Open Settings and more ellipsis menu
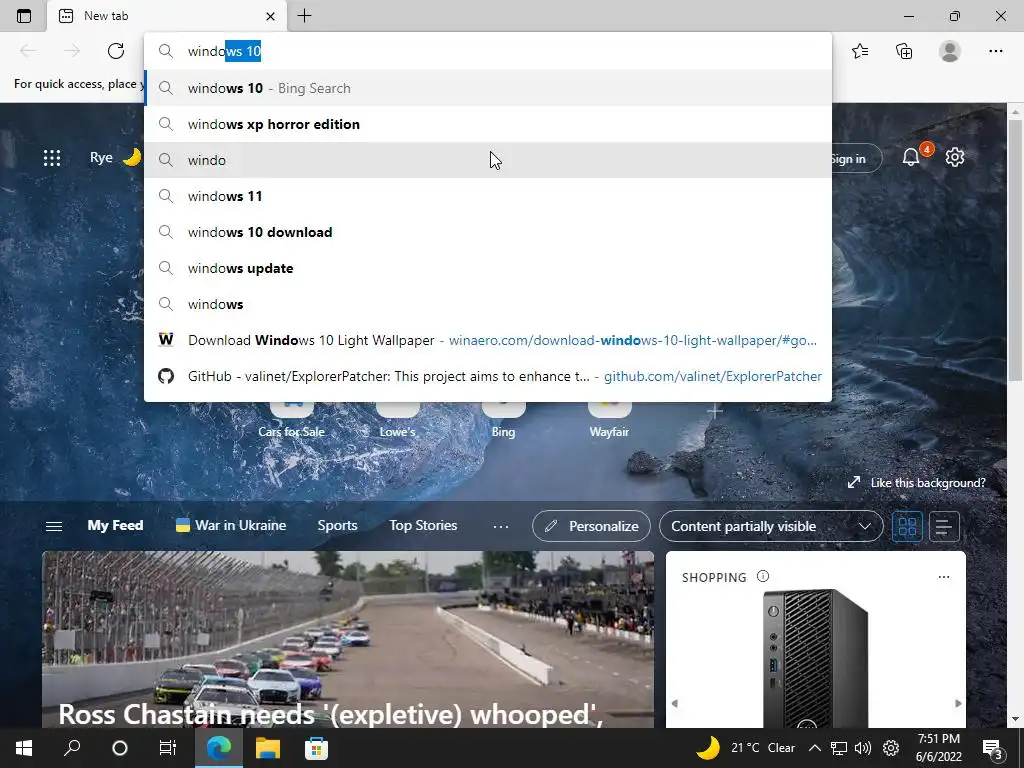1024x768 pixels. pos(995,51)
